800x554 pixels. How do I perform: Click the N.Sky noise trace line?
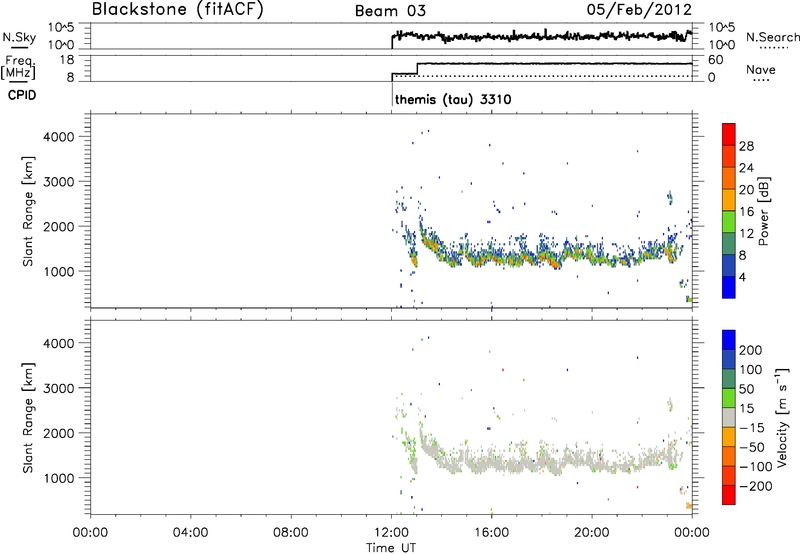point(542,37)
